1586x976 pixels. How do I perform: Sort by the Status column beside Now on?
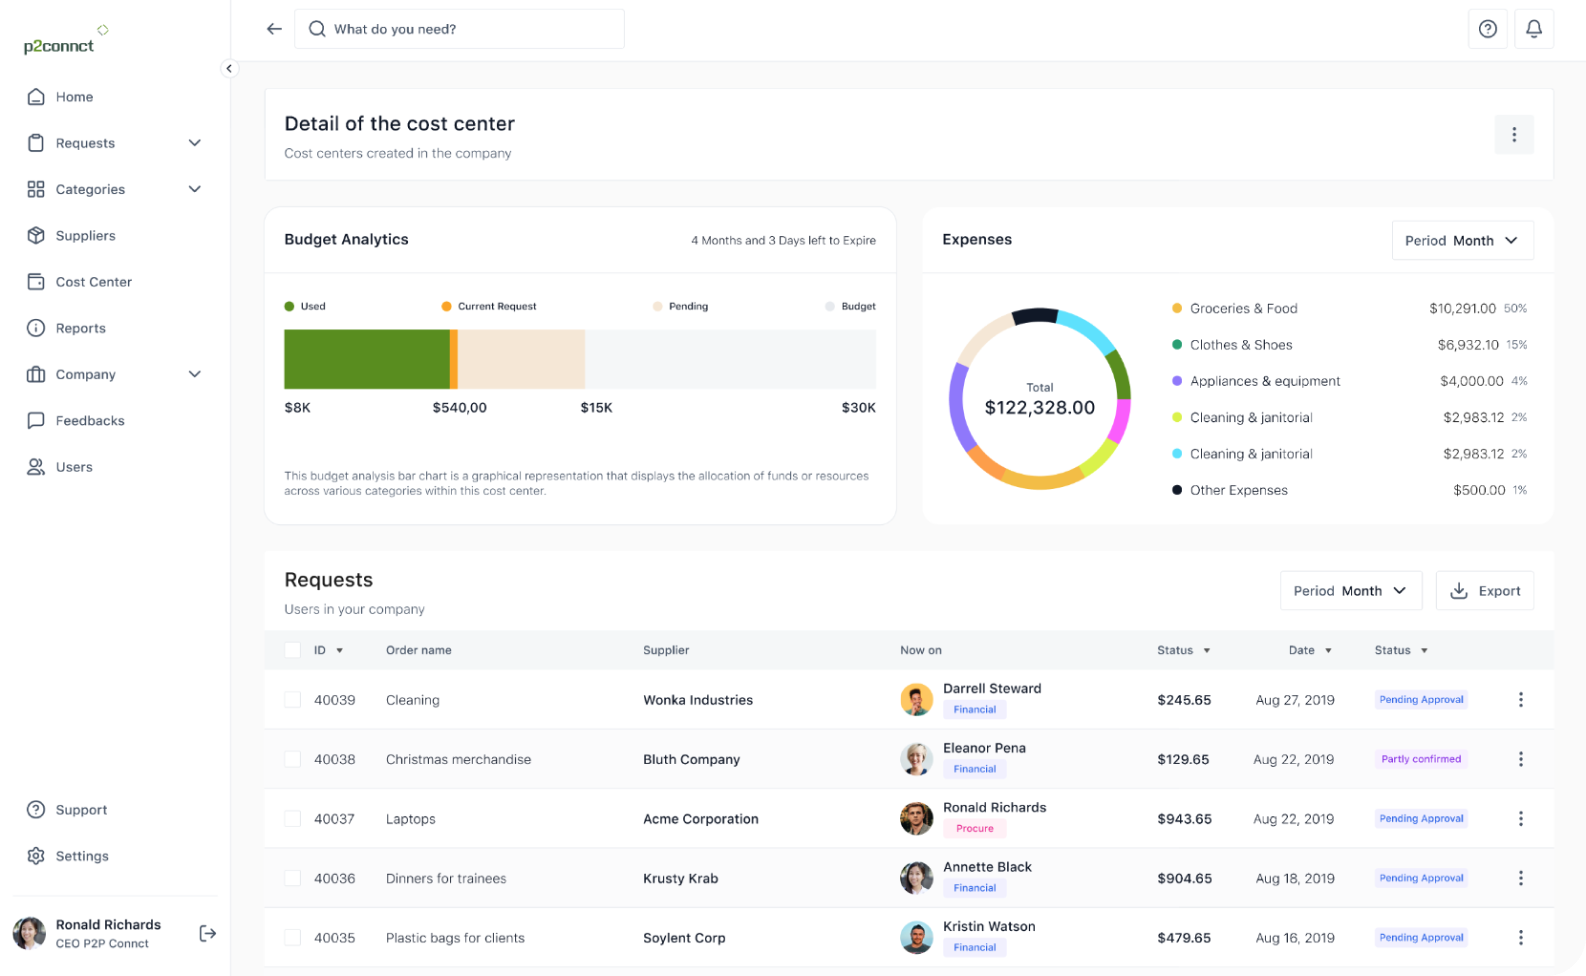point(1184,650)
